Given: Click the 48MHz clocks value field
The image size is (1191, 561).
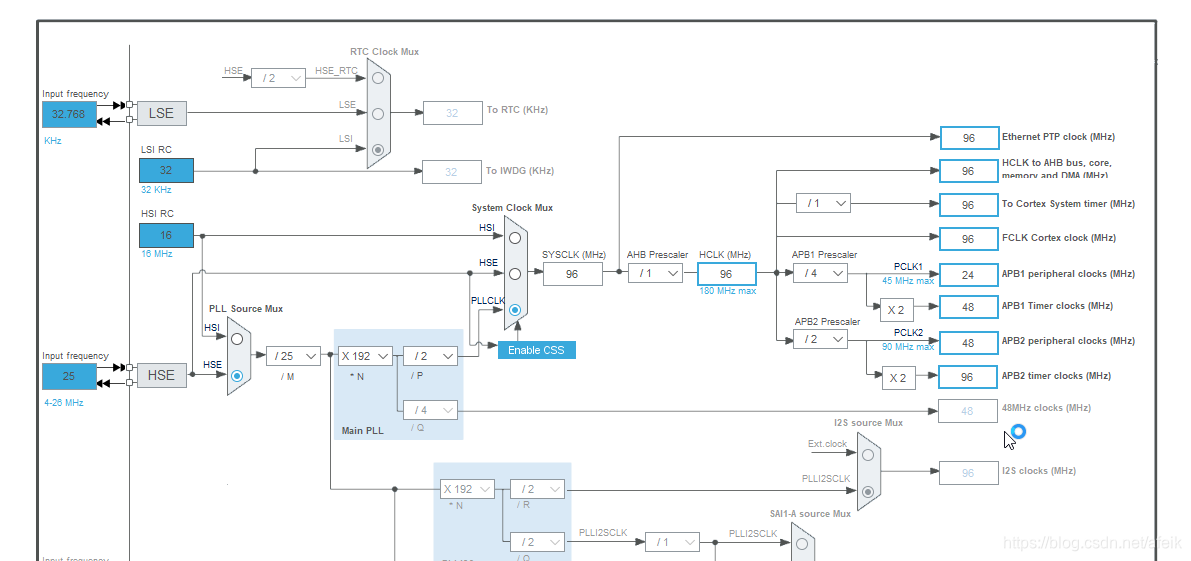Looking at the screenshot, I should (x=968, y=411).
